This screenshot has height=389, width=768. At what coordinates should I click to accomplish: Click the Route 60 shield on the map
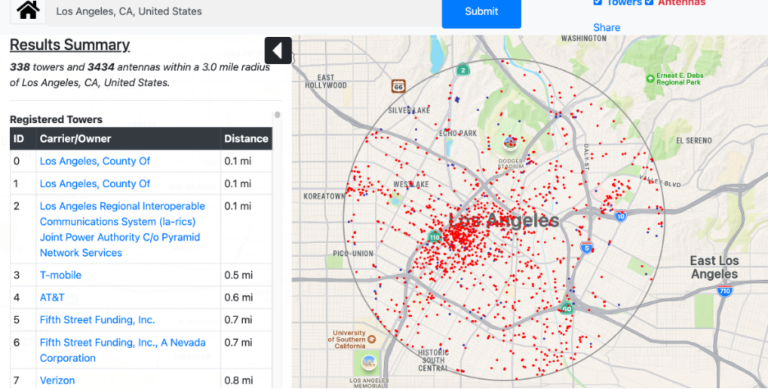[567, 308]
